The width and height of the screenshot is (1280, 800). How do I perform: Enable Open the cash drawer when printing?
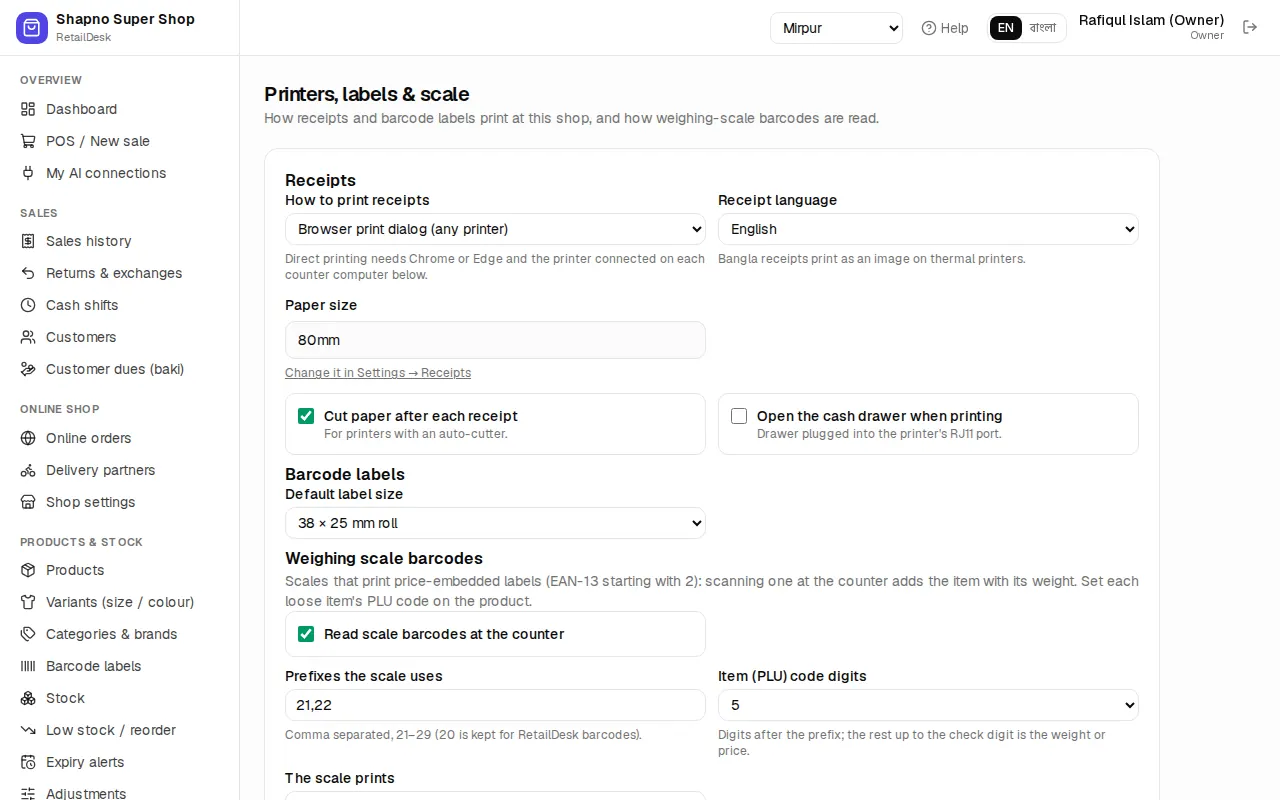(739, 416)
